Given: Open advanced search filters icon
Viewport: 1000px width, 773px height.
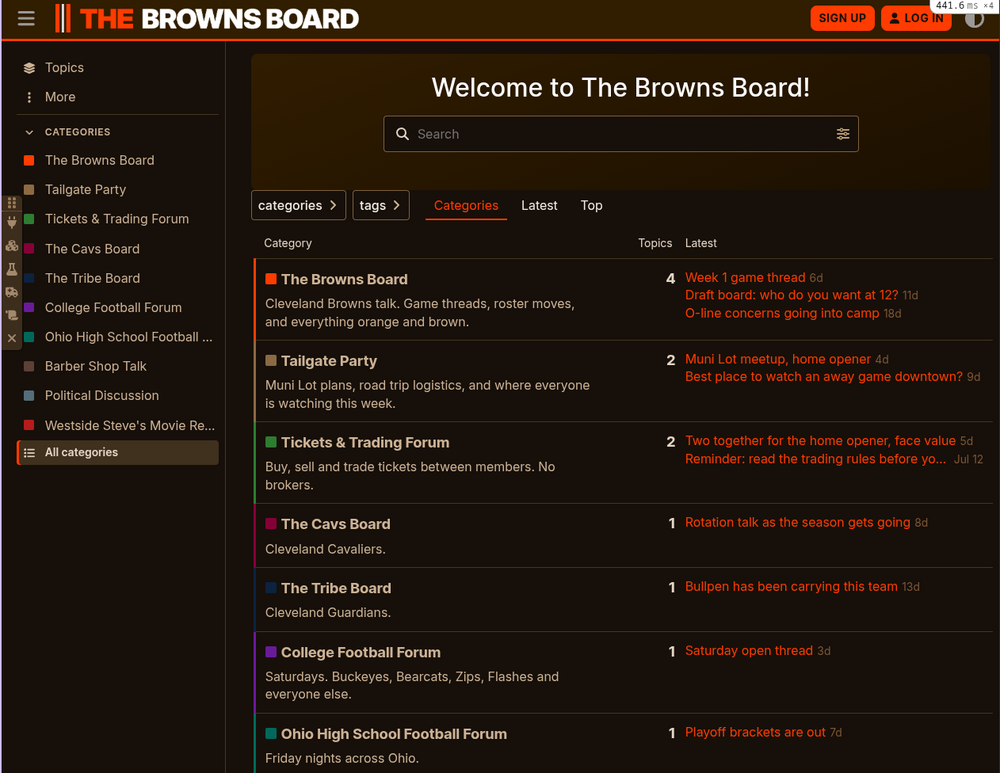Looking at the screenshot, I should [842, 134].
